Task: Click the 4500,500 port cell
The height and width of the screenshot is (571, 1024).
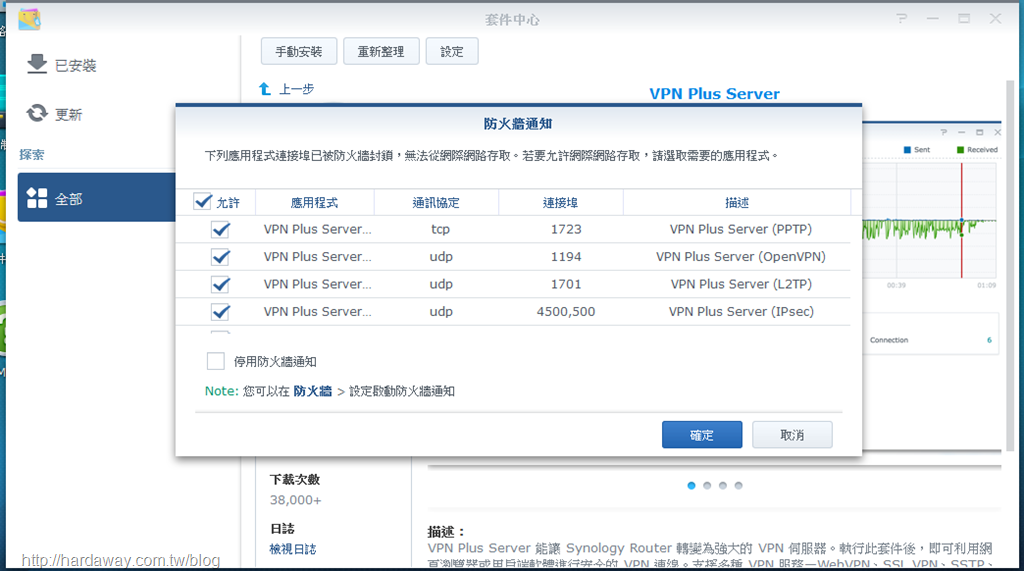Action: [x=566, y=312]
